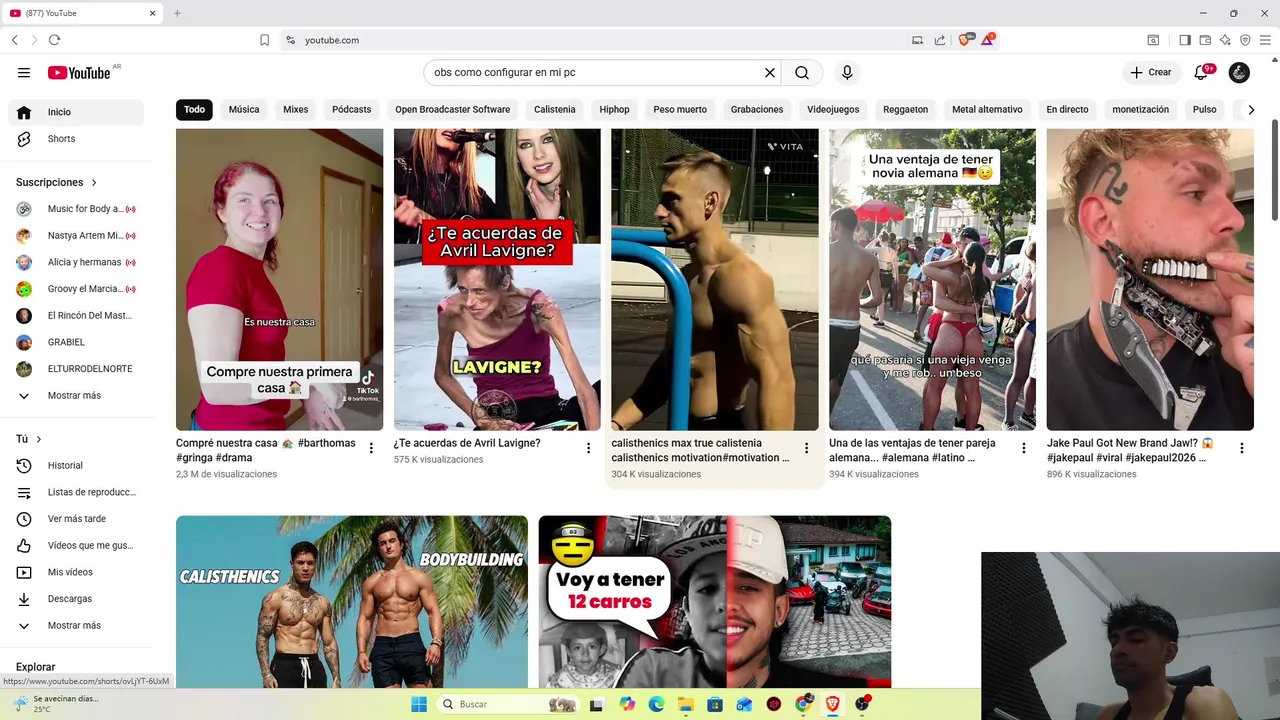Open the Brave VPN shield icon
The width and height of the screenshot is (1280, 720).
click(1245, 40)
